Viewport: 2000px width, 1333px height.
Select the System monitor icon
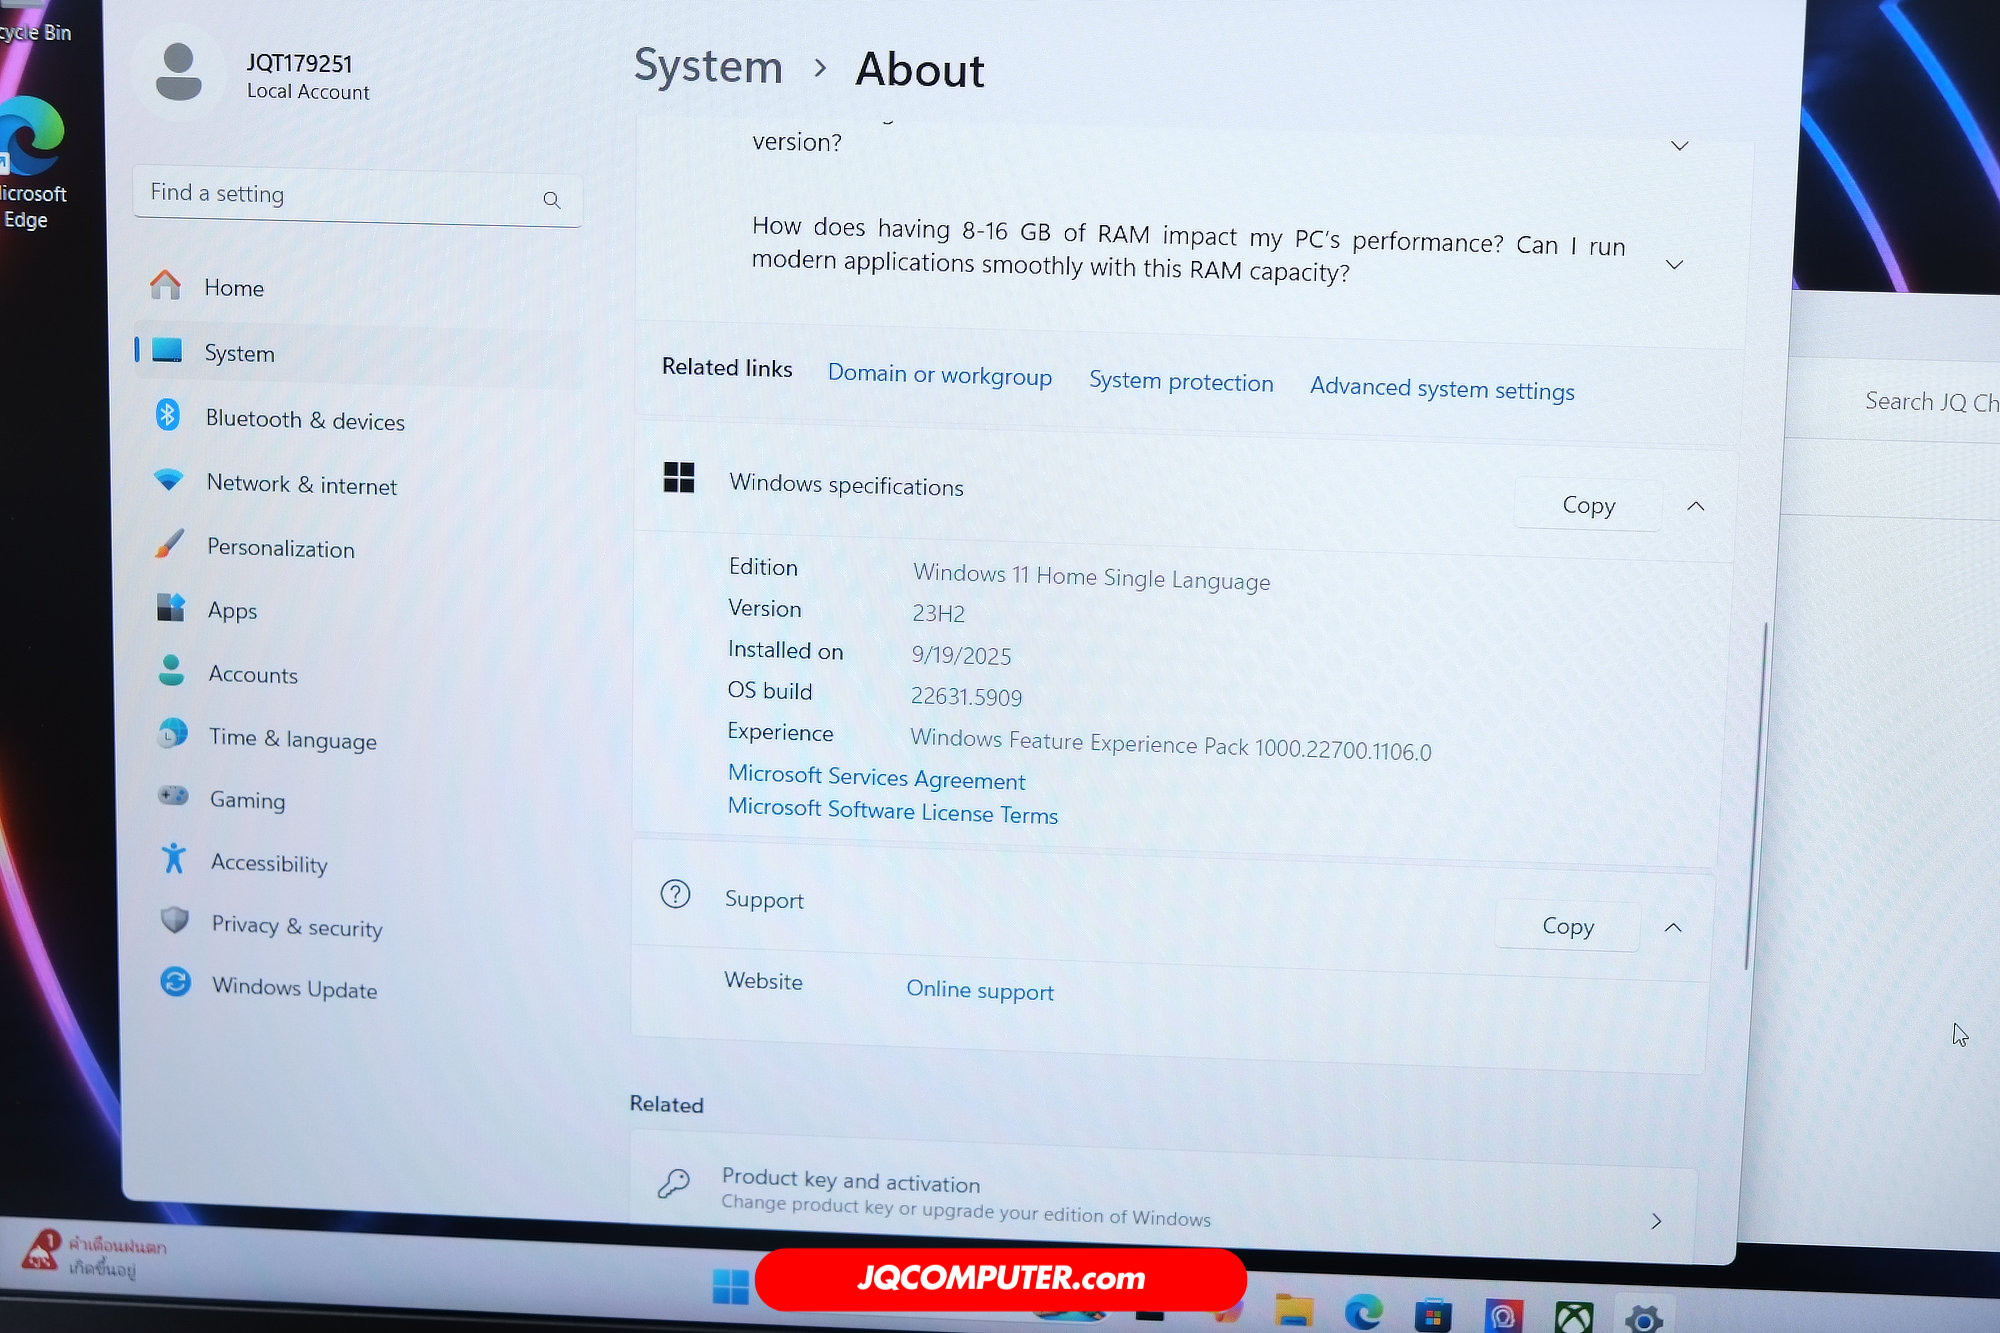pos(167,350)
